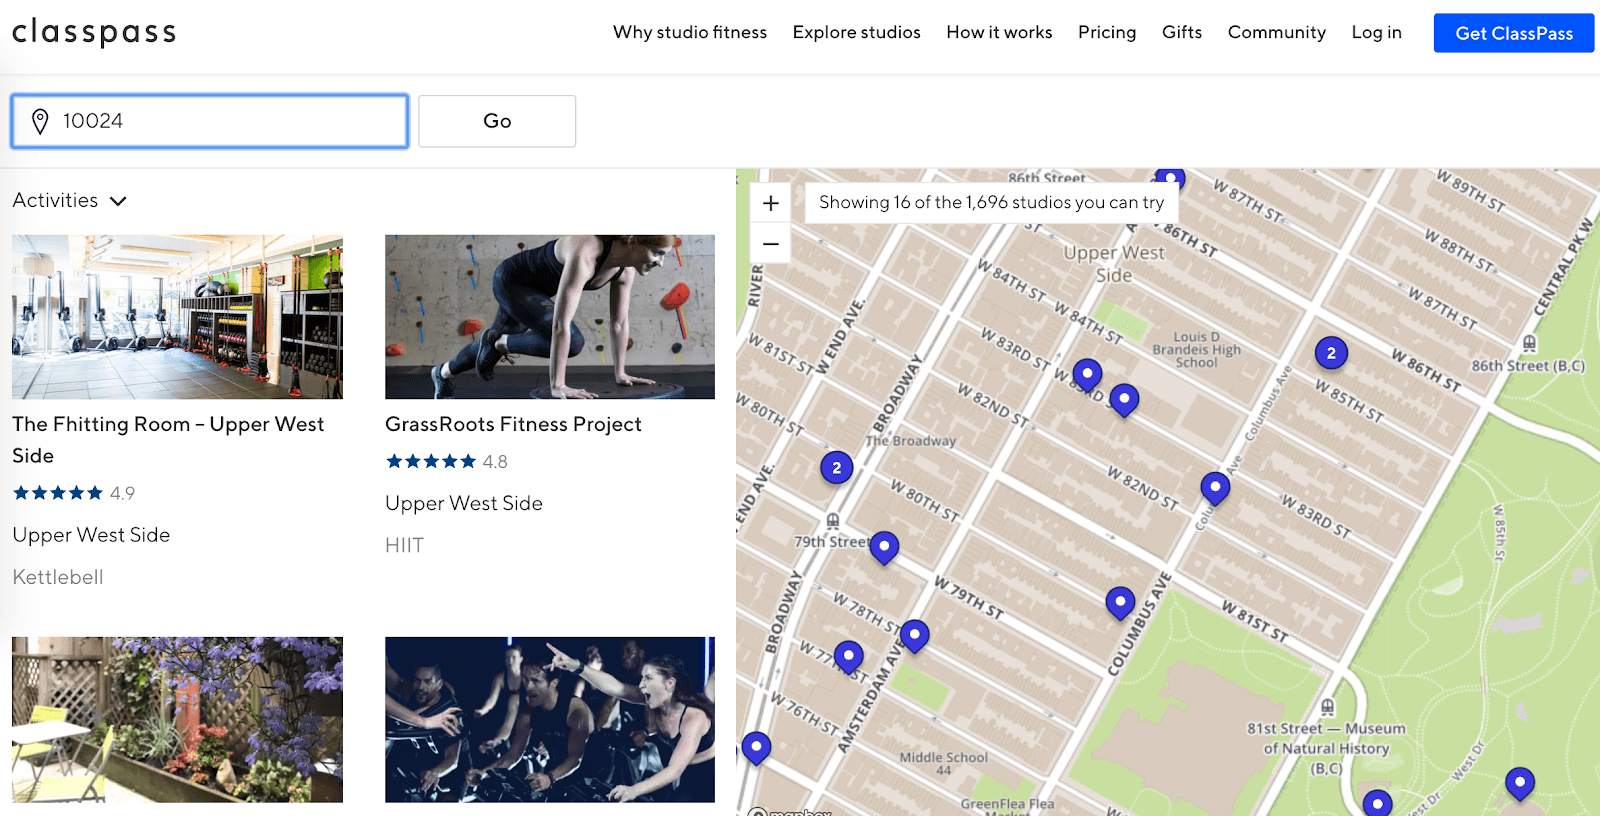
Task: Focus the zip code search field
Action: click(210, 121)
